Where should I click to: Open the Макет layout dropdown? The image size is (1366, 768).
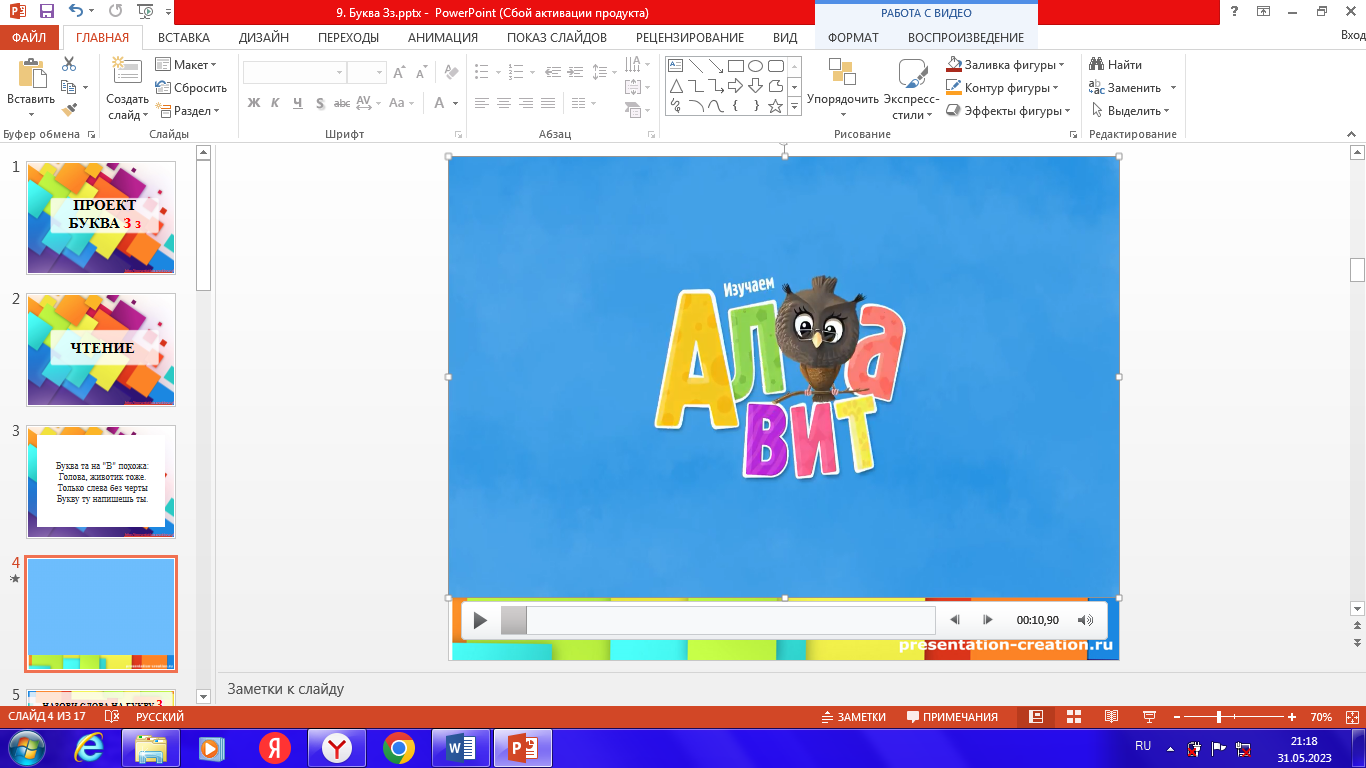(187, 65)
